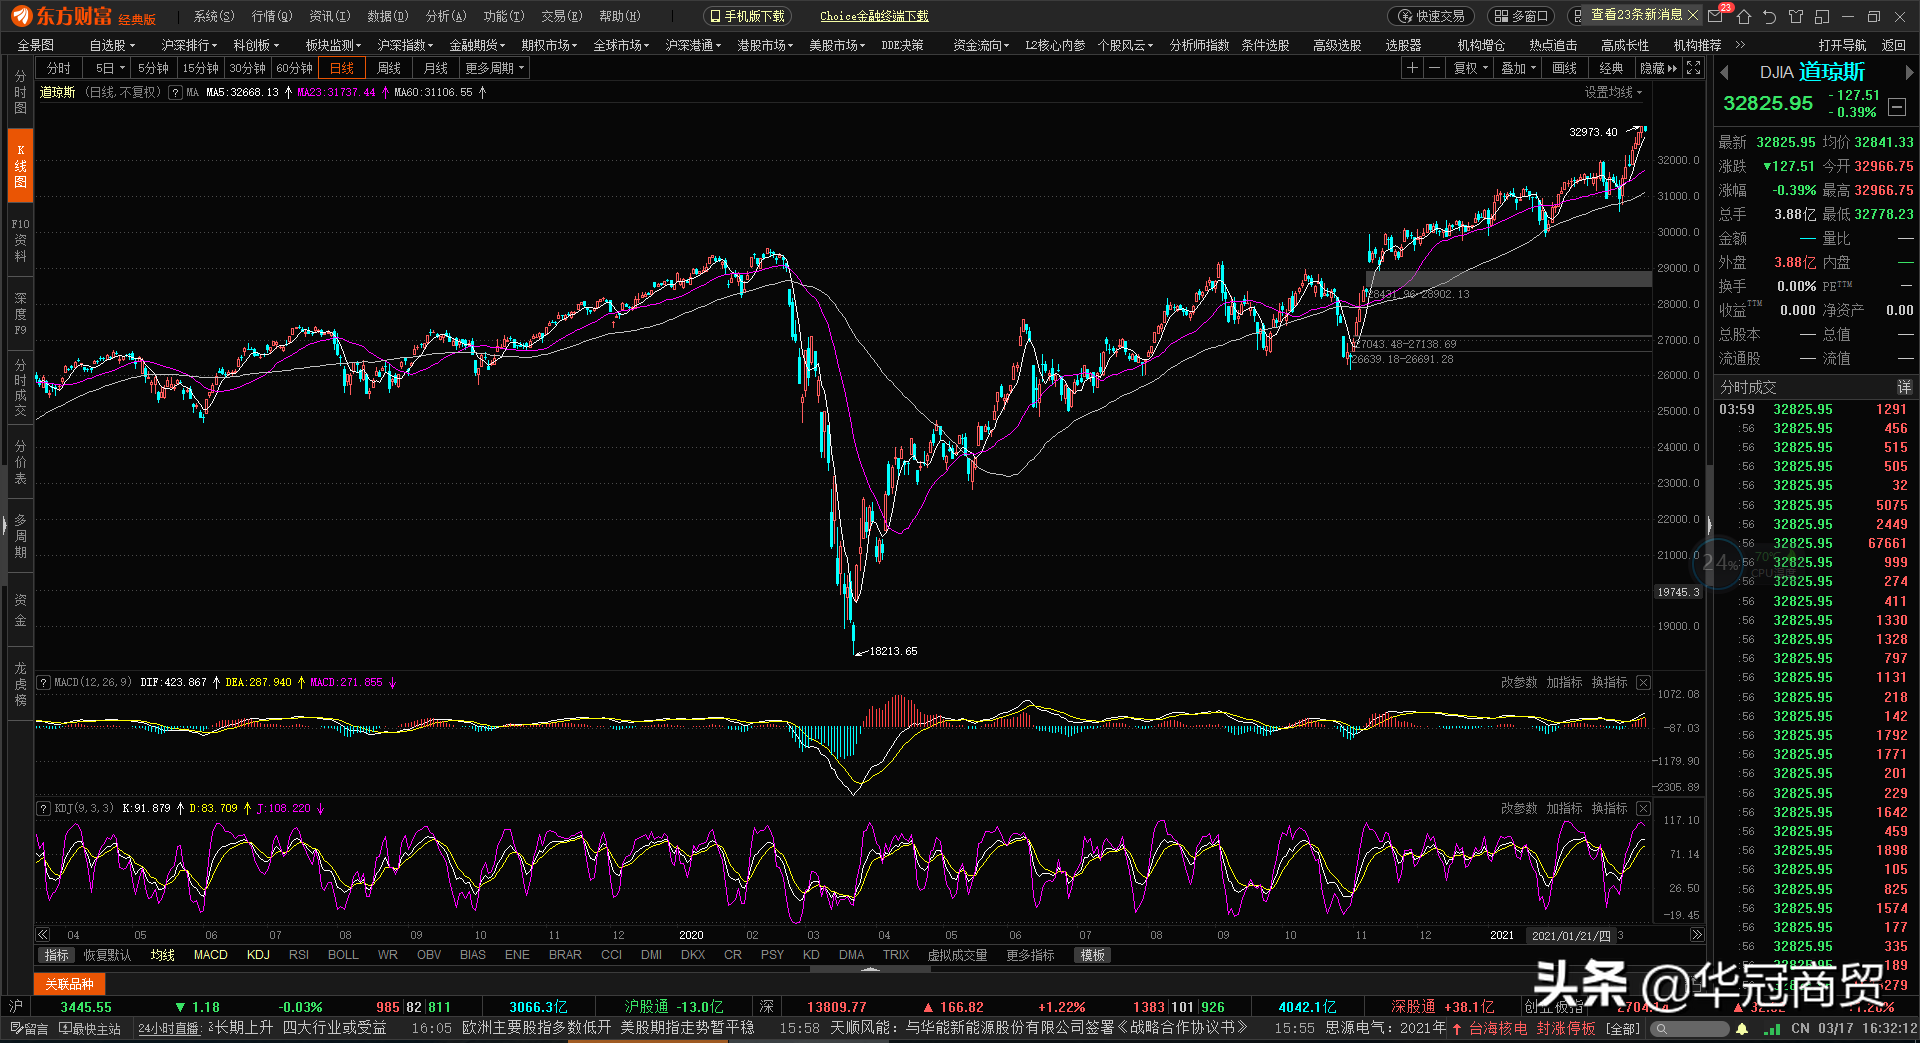Expand 自选股 watchlist menu
This screenshot has height=1043, width=1920.
point(112,45)
